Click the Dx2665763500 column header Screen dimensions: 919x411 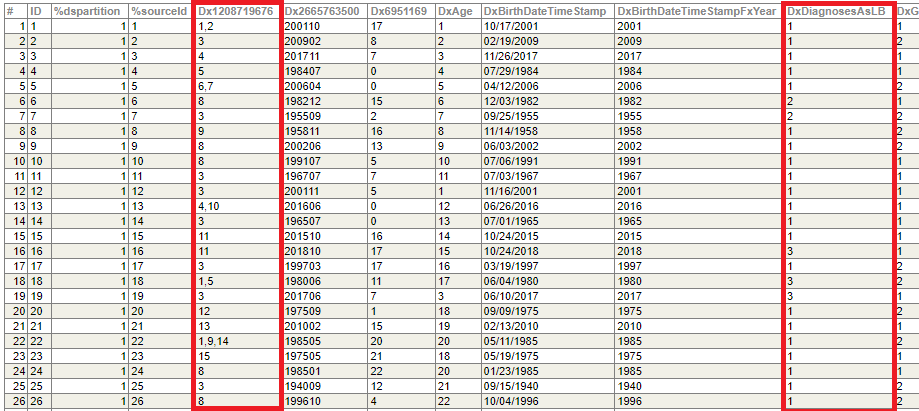(x=323, y=10)
